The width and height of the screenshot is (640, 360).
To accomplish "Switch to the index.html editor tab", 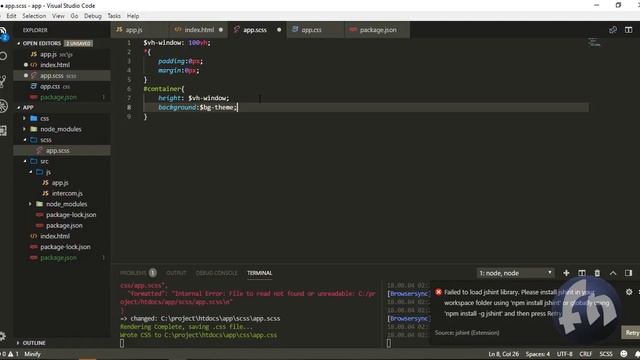I will [x=199, y=30].
